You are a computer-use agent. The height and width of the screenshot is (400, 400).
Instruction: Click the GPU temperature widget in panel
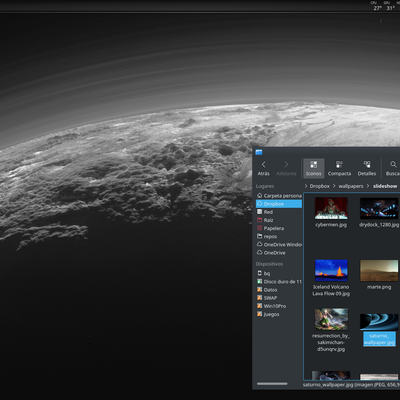[390, 6]
